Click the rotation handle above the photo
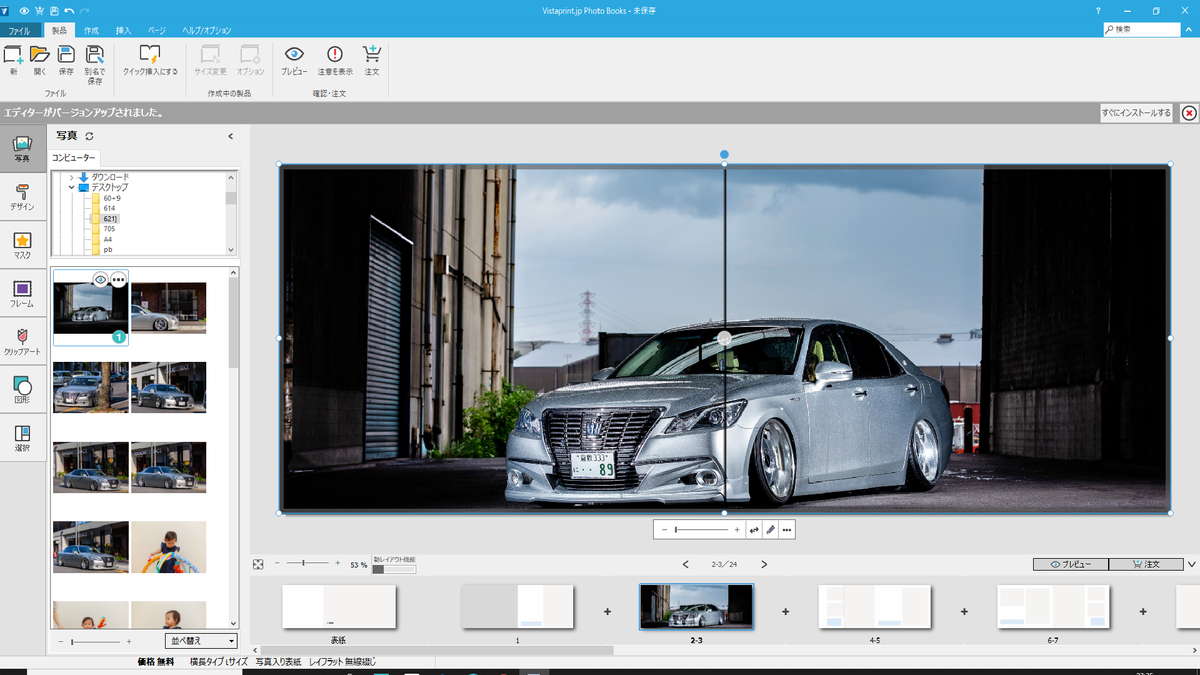This screenshot has width=1200, height=675. click(x=724, y=155)
